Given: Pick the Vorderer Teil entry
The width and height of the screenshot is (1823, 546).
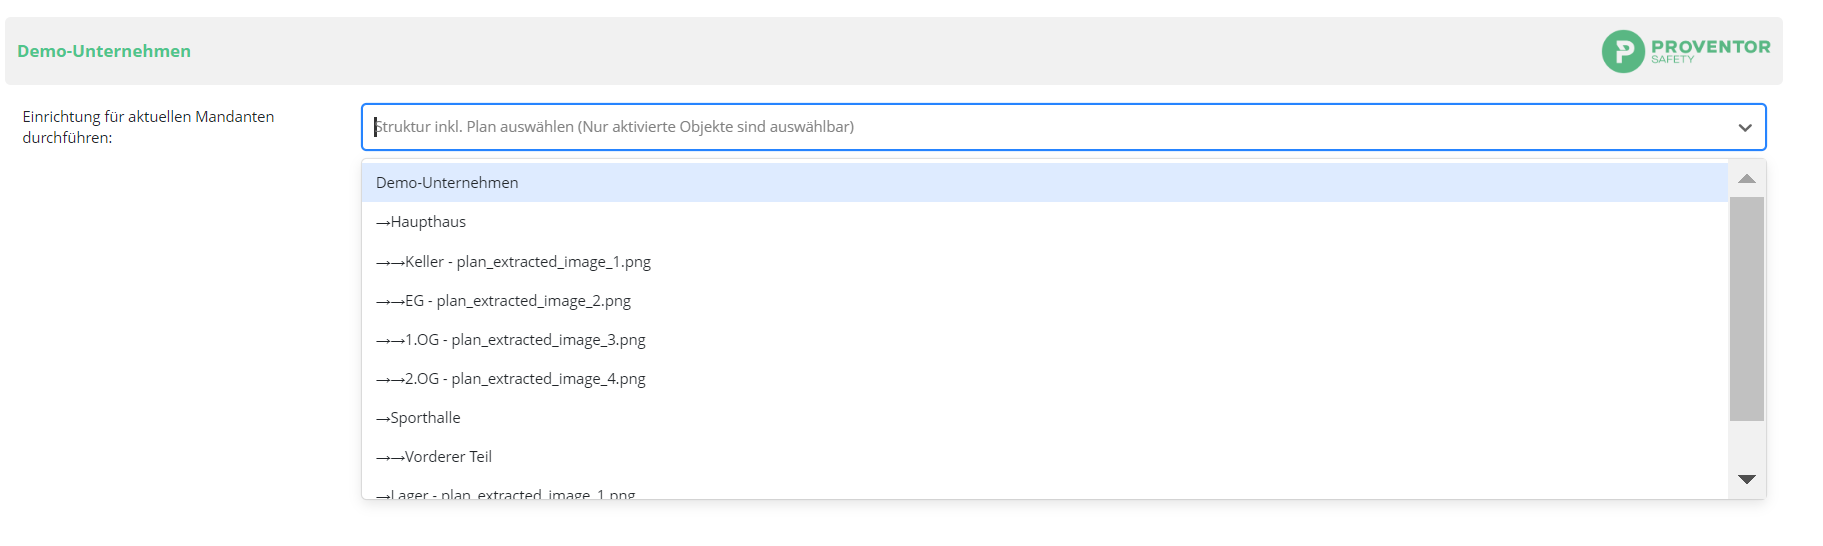Looking at the screenshot, I should [1045, 457].
